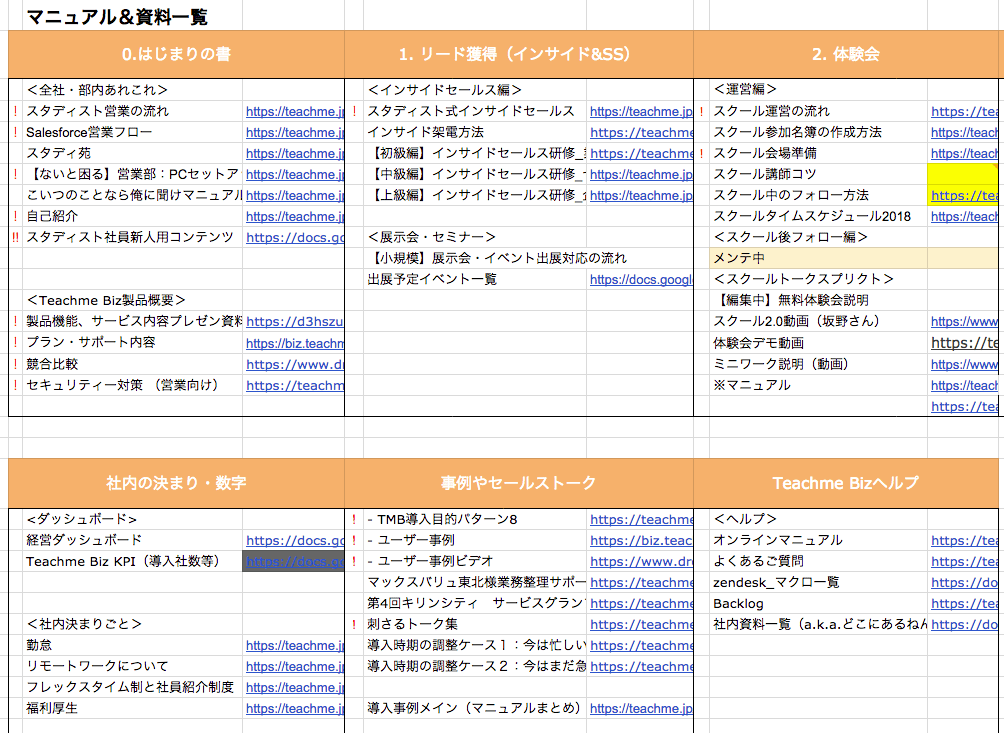
Task: Select the 1. リード獲得（インサイド&SS） header
Action: click(519, 54)
